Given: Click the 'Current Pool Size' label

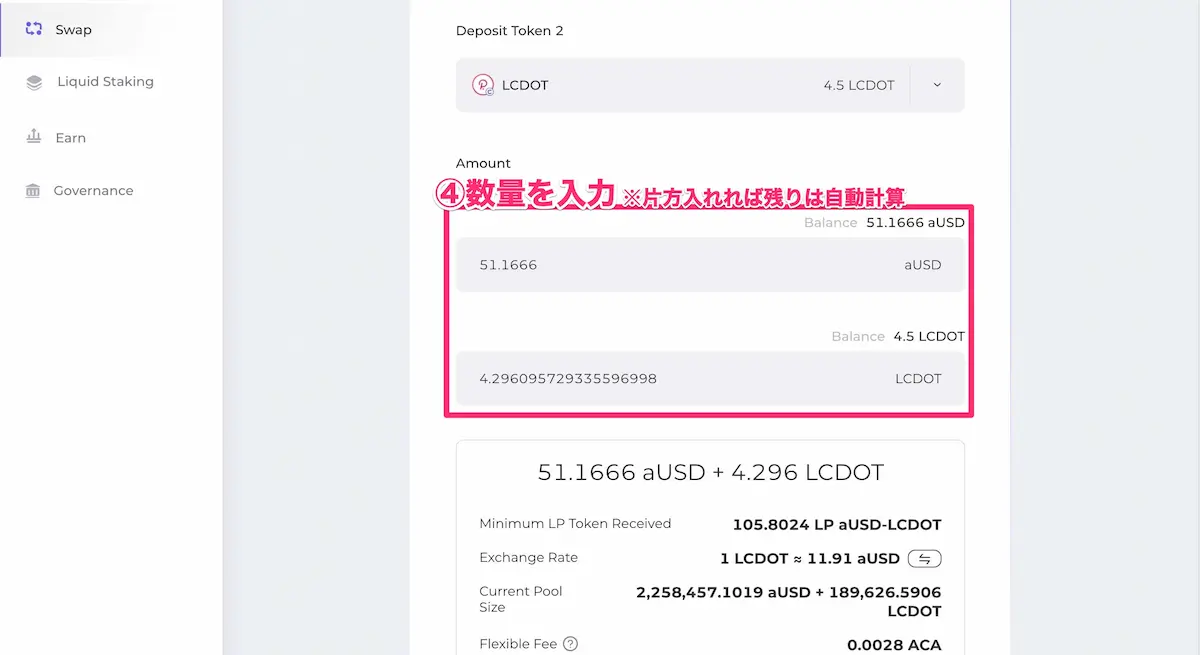Looking at the screenshot, I should pos(521,599).
